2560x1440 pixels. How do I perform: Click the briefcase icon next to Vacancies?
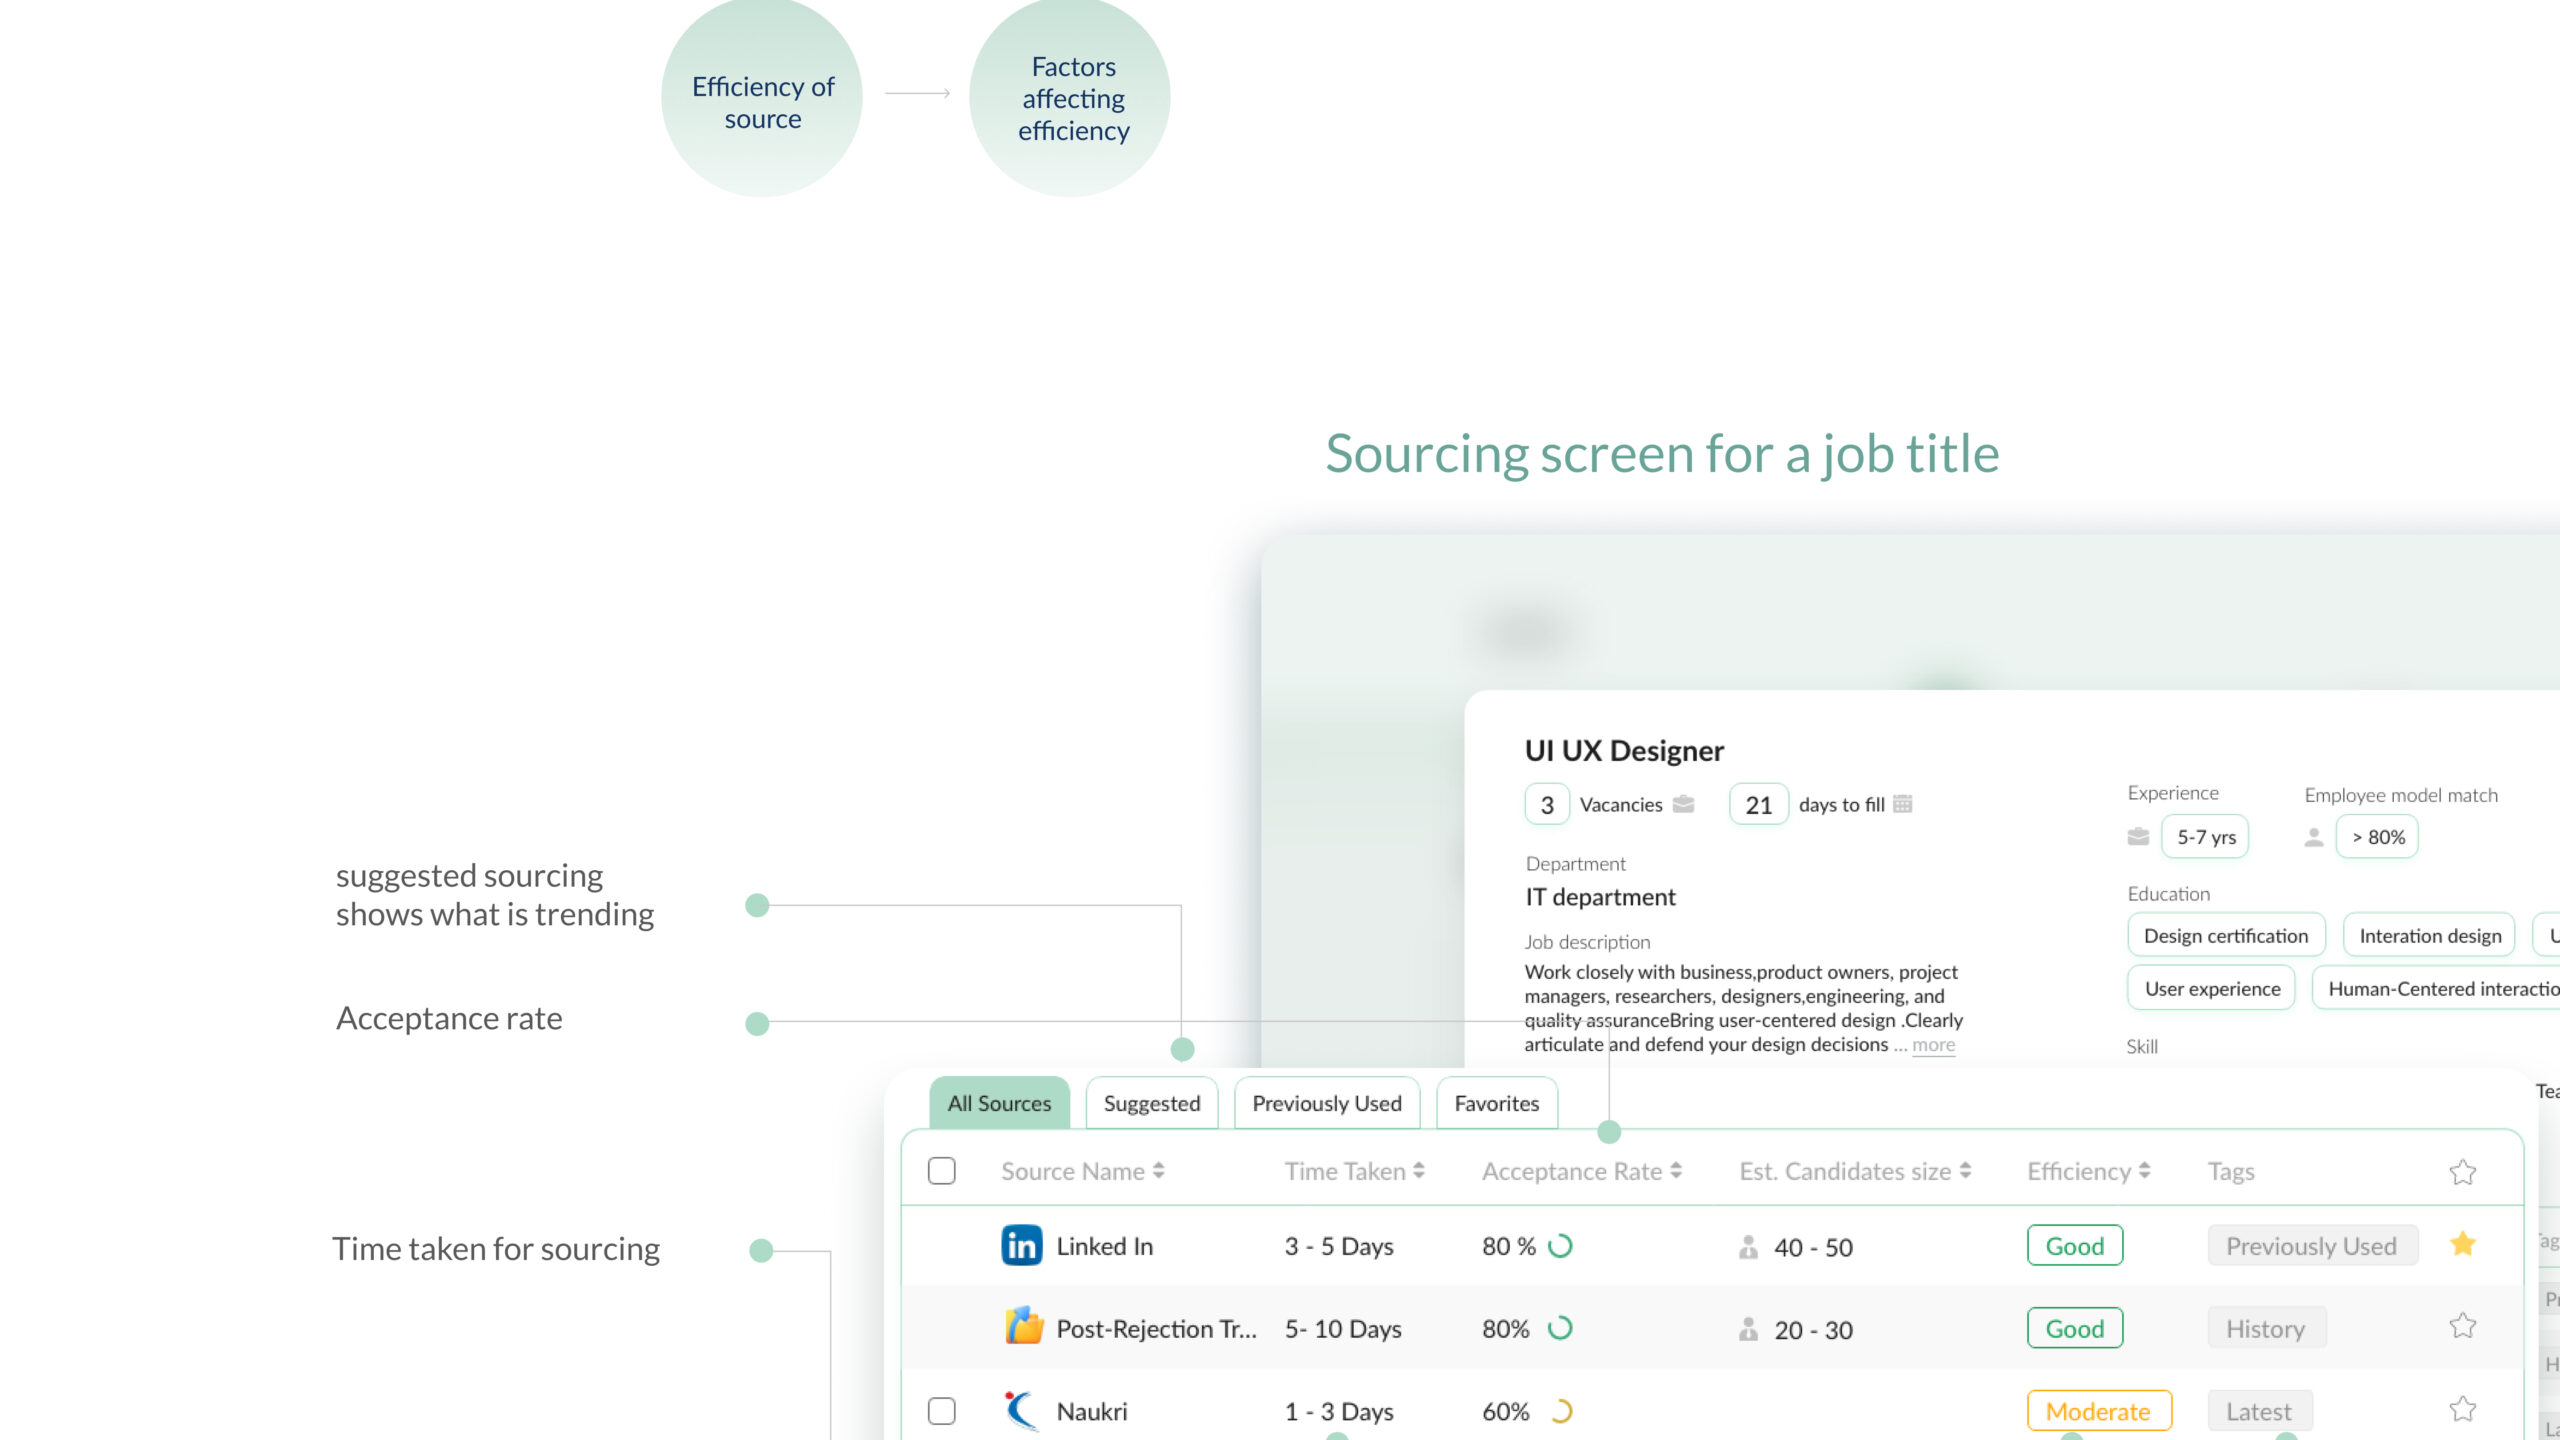[1684, 804]
